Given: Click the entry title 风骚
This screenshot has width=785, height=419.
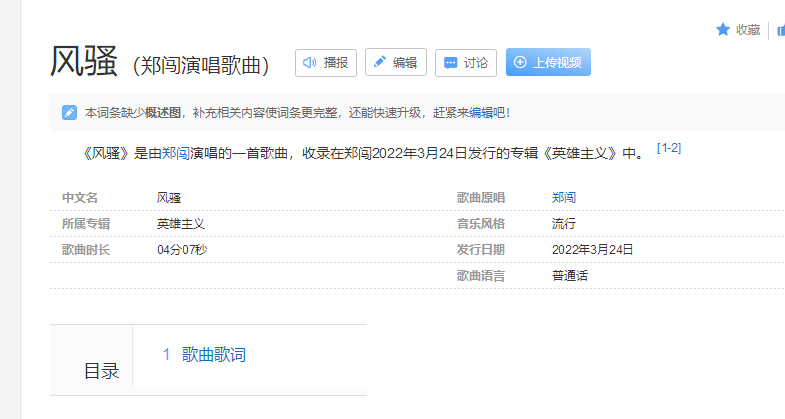Looking at the screenshot, I should click(x=84, y=62).
